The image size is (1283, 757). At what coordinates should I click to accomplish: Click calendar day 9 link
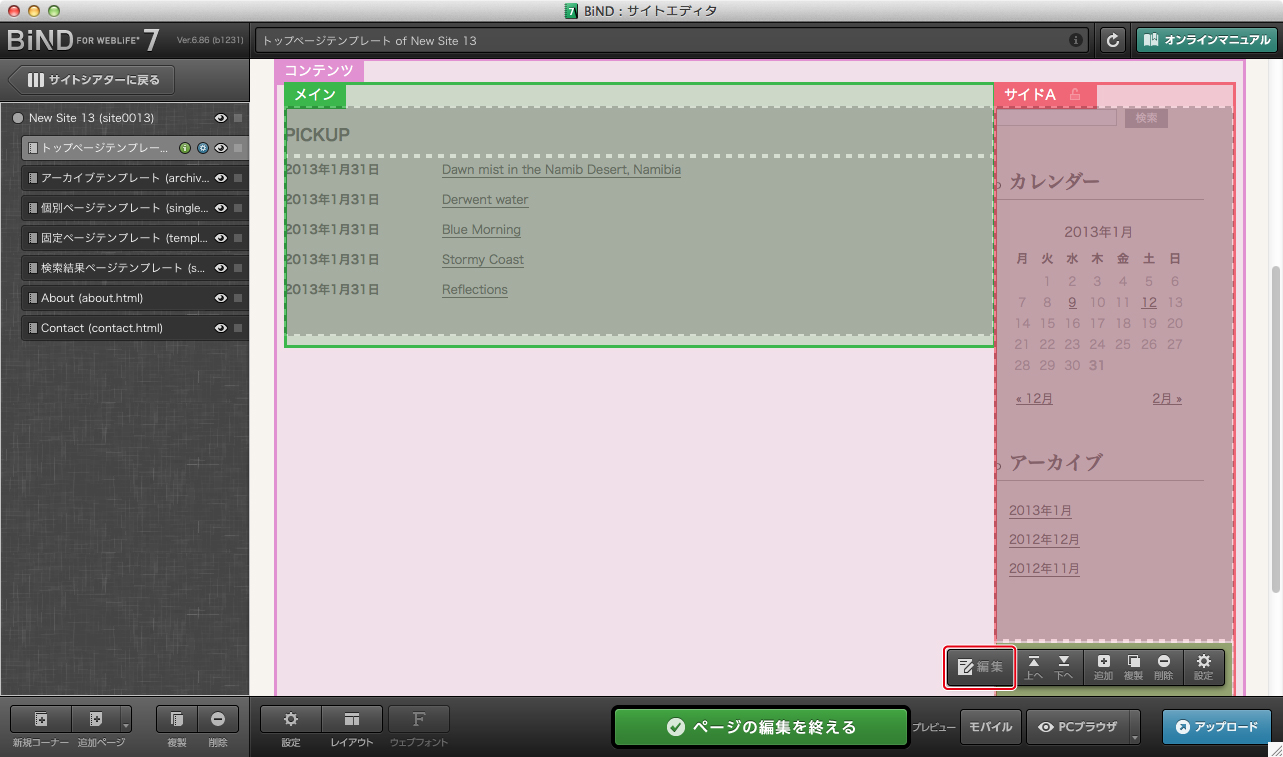click(x=1072, y=302)
